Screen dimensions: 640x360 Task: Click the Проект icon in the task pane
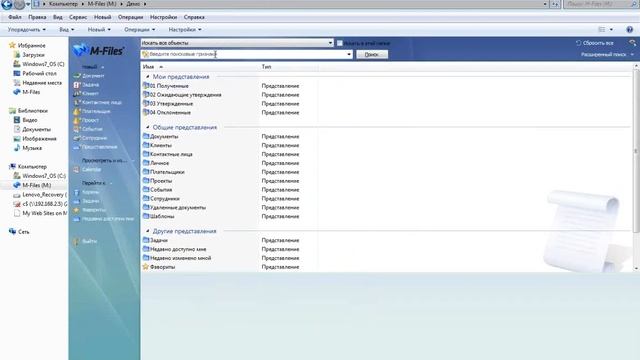pos(77,120)
